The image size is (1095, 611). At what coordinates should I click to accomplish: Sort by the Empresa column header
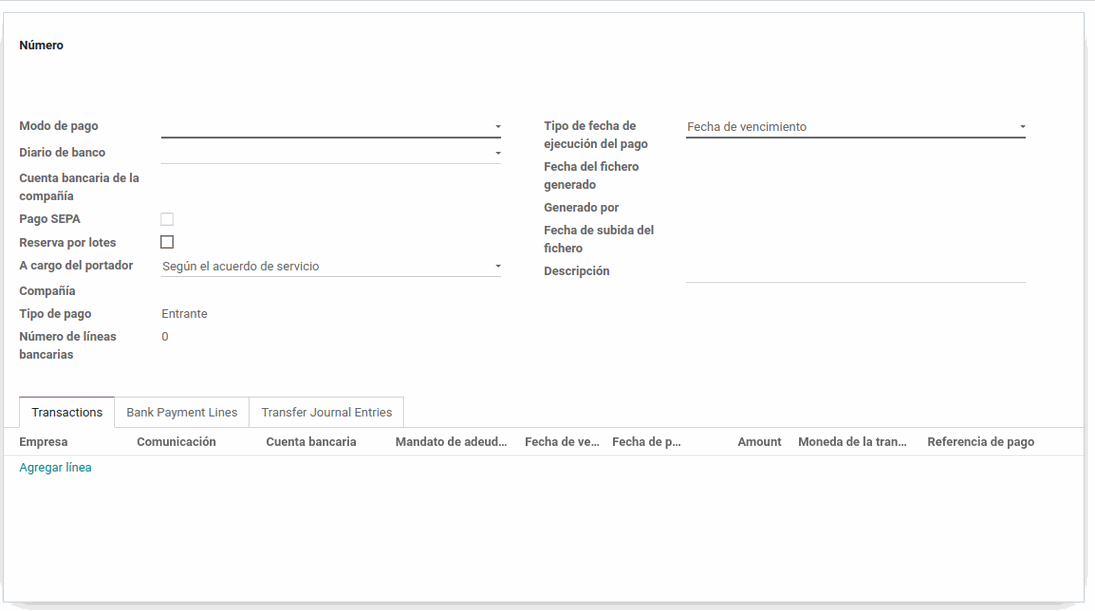click(44, 442)
